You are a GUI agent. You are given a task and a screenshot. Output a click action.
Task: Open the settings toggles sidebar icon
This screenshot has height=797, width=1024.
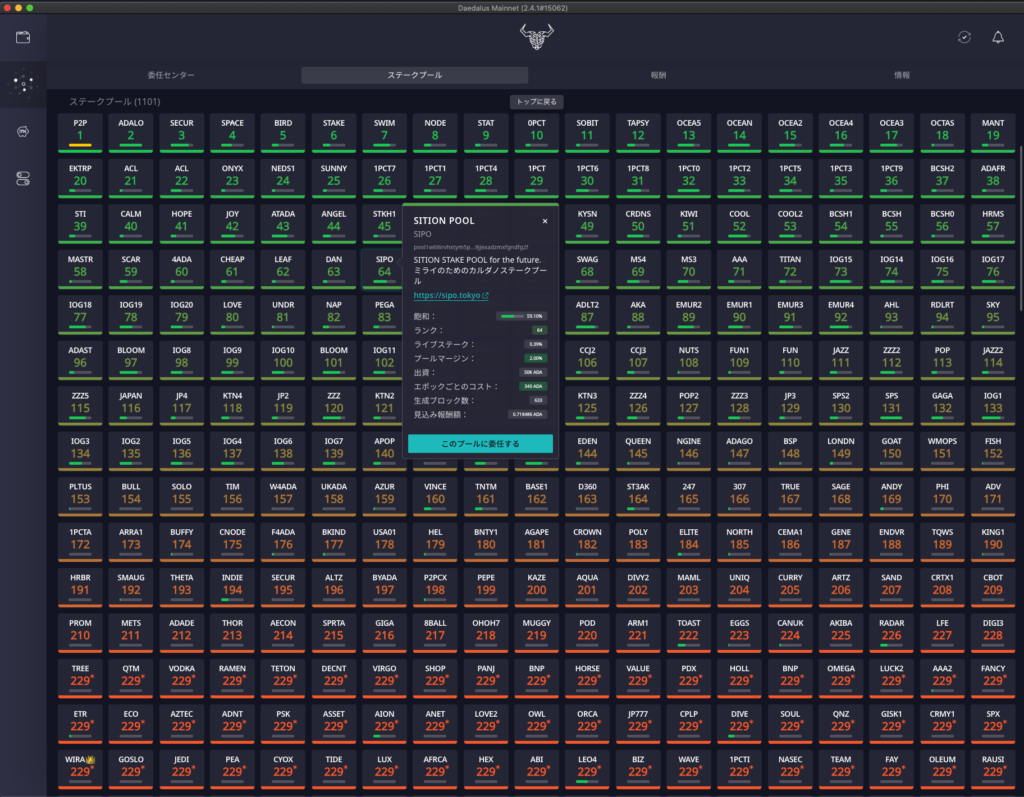click(x=23, y=178)
